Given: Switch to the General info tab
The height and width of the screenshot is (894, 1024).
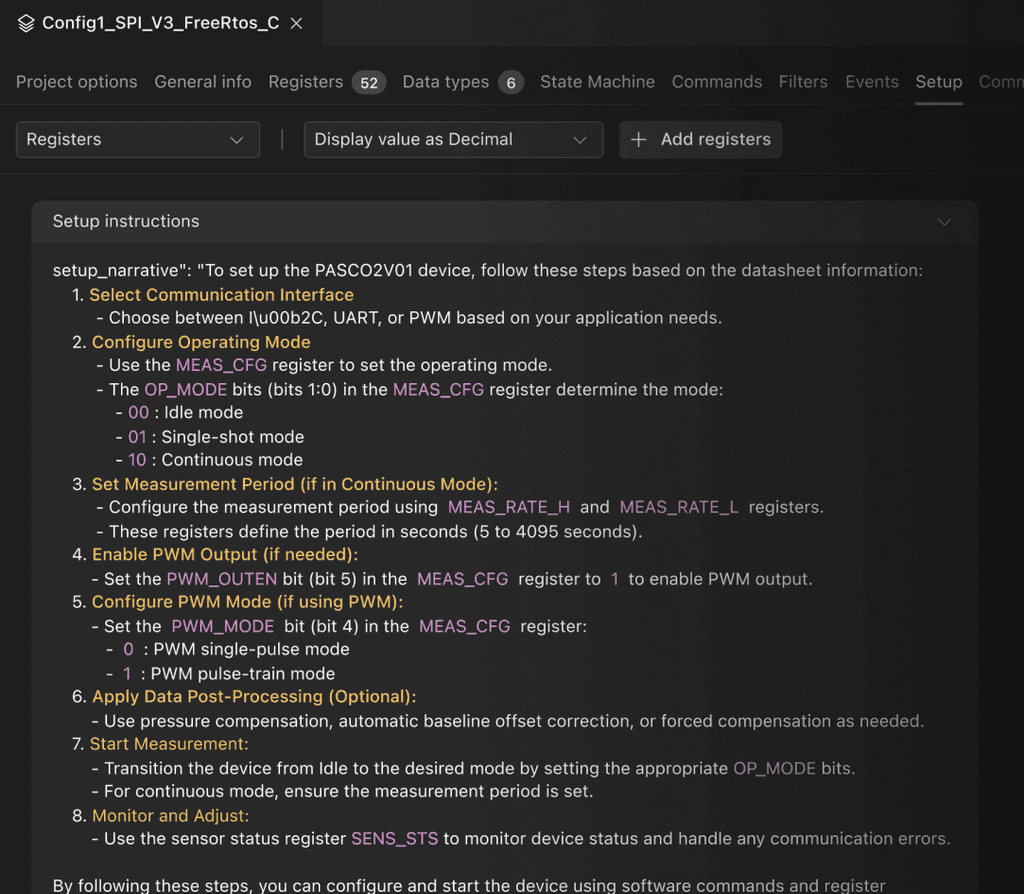Looking at the screenshot, I should 202,82.
